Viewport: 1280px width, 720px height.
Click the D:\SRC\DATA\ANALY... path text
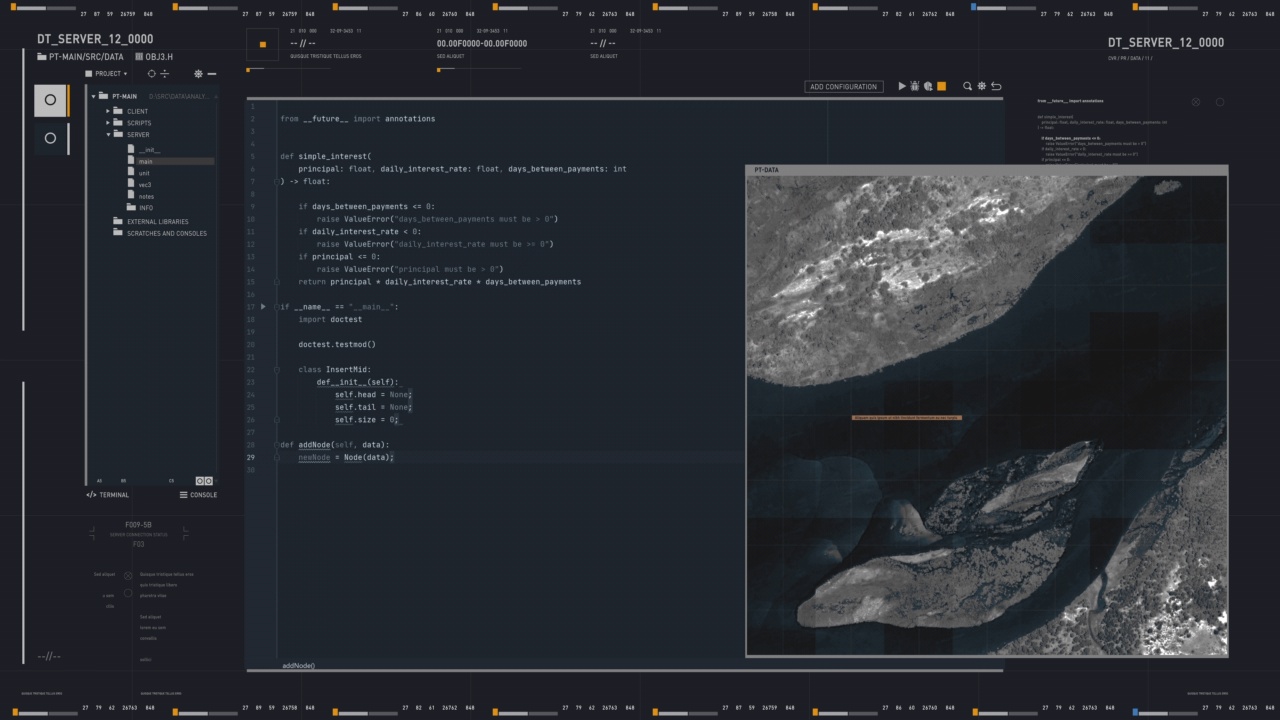[x=179, y=97]
